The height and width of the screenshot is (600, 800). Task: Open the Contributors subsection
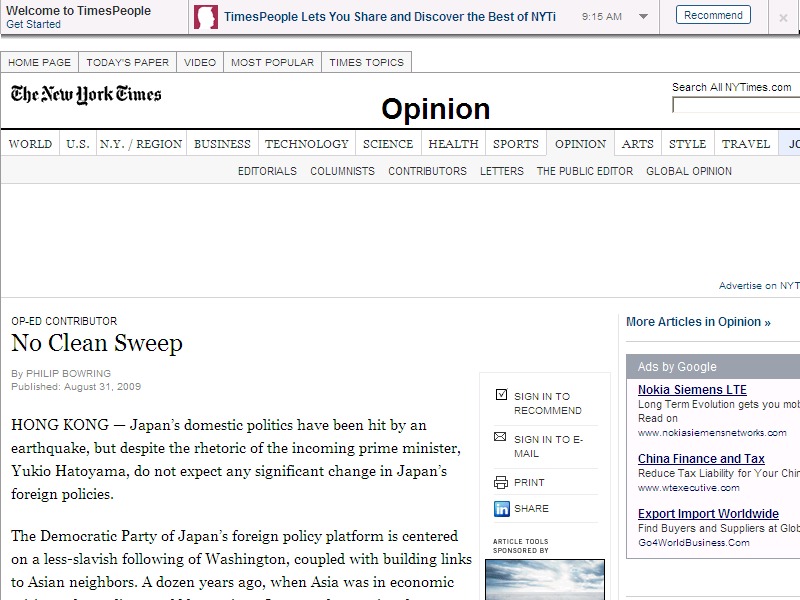[428, 171]
